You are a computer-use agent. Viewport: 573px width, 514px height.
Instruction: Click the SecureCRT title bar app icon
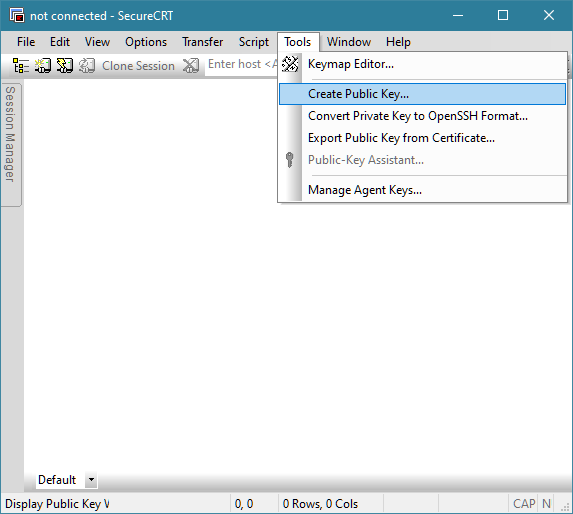[17, 15]
